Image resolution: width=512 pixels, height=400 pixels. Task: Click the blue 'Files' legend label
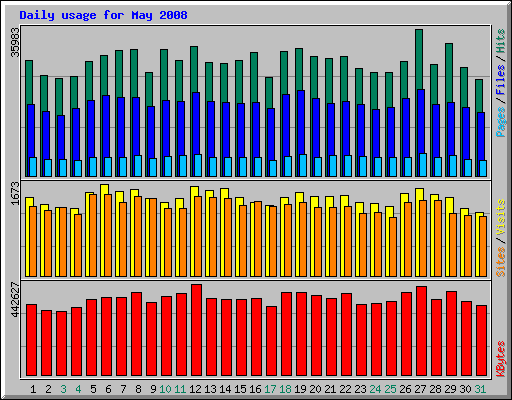[x=501, y=80]
